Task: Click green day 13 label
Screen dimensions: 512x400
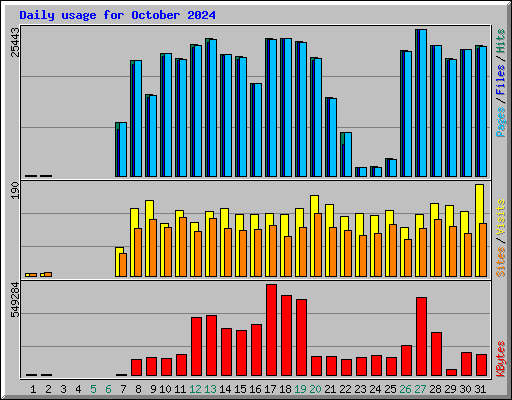Action: point(210,389)
